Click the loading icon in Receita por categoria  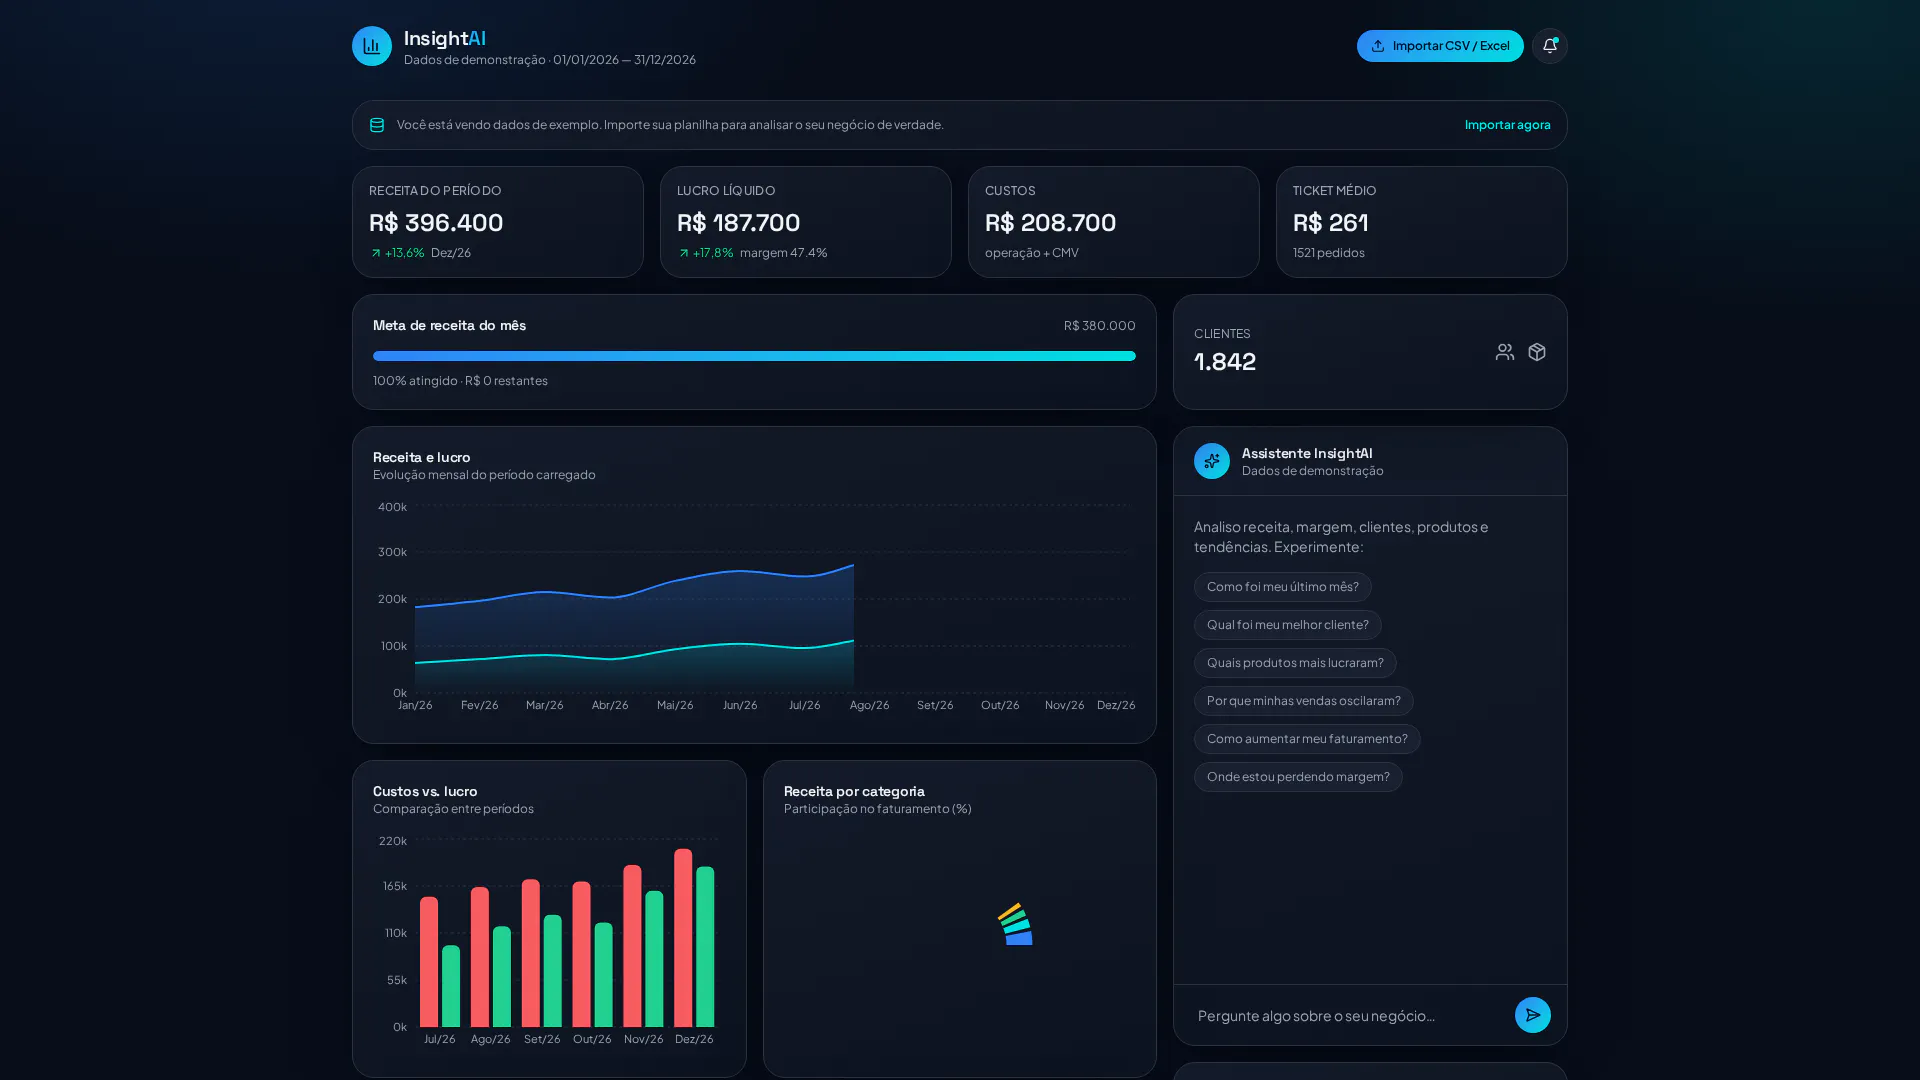[x=1015, y=924]
